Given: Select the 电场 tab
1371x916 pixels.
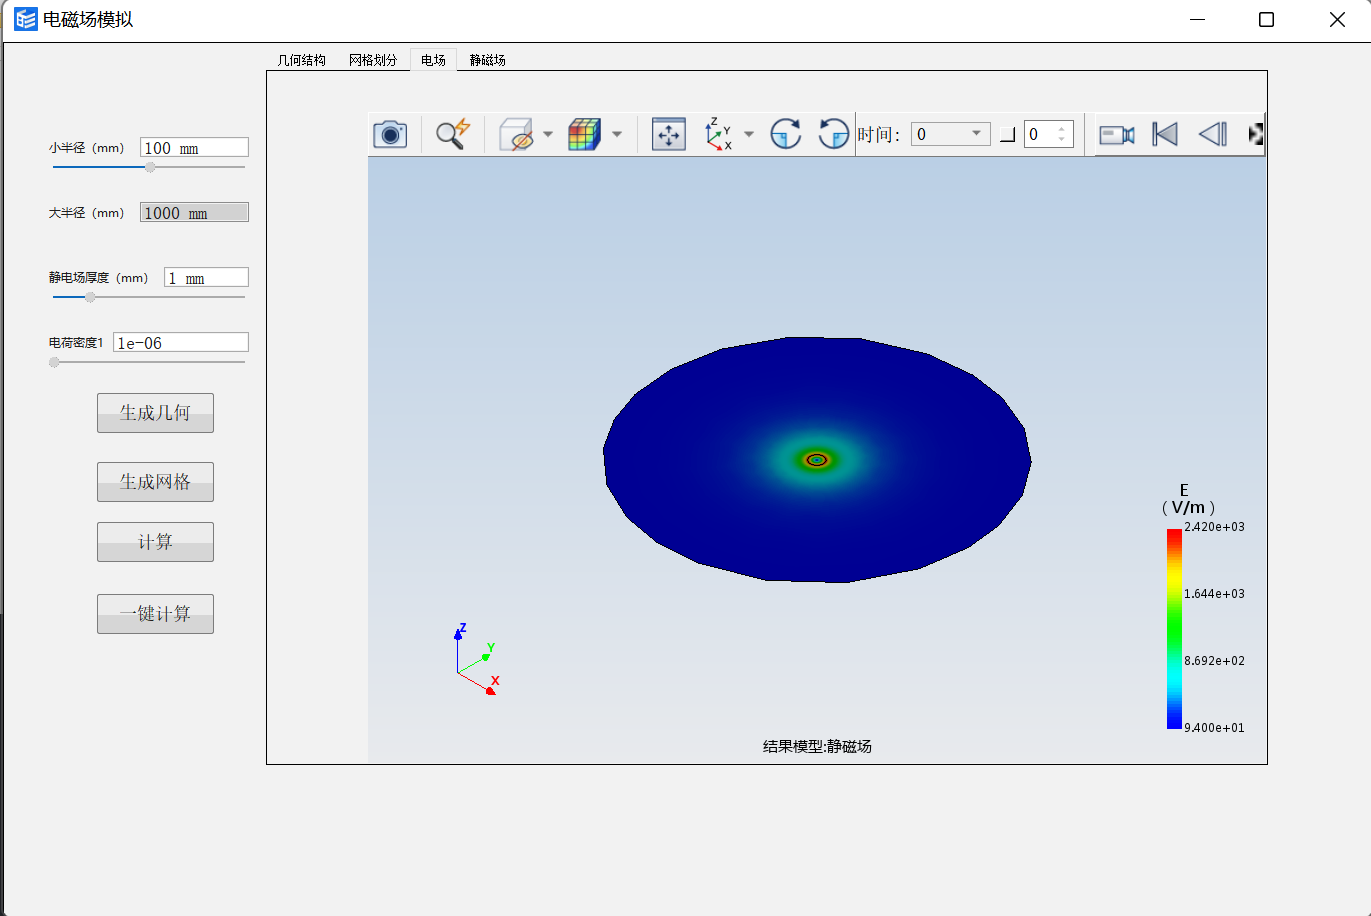Looking at the screenshot, I should pos(433,60).
